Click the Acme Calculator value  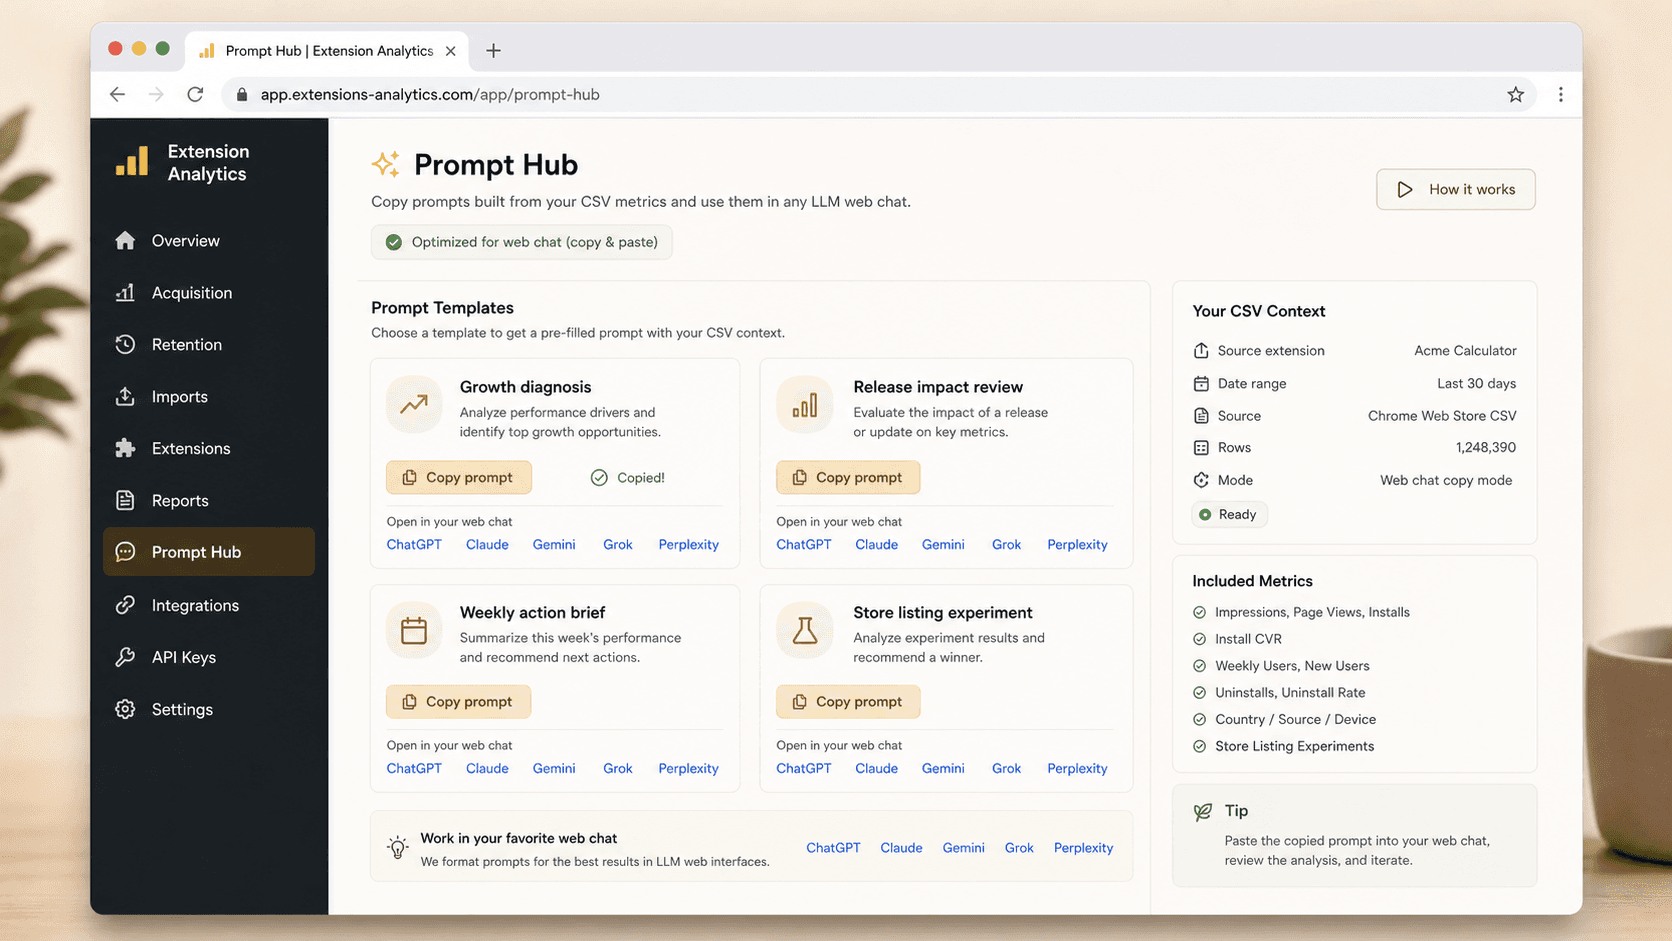pyautogui.click(x=1465, y=351)
